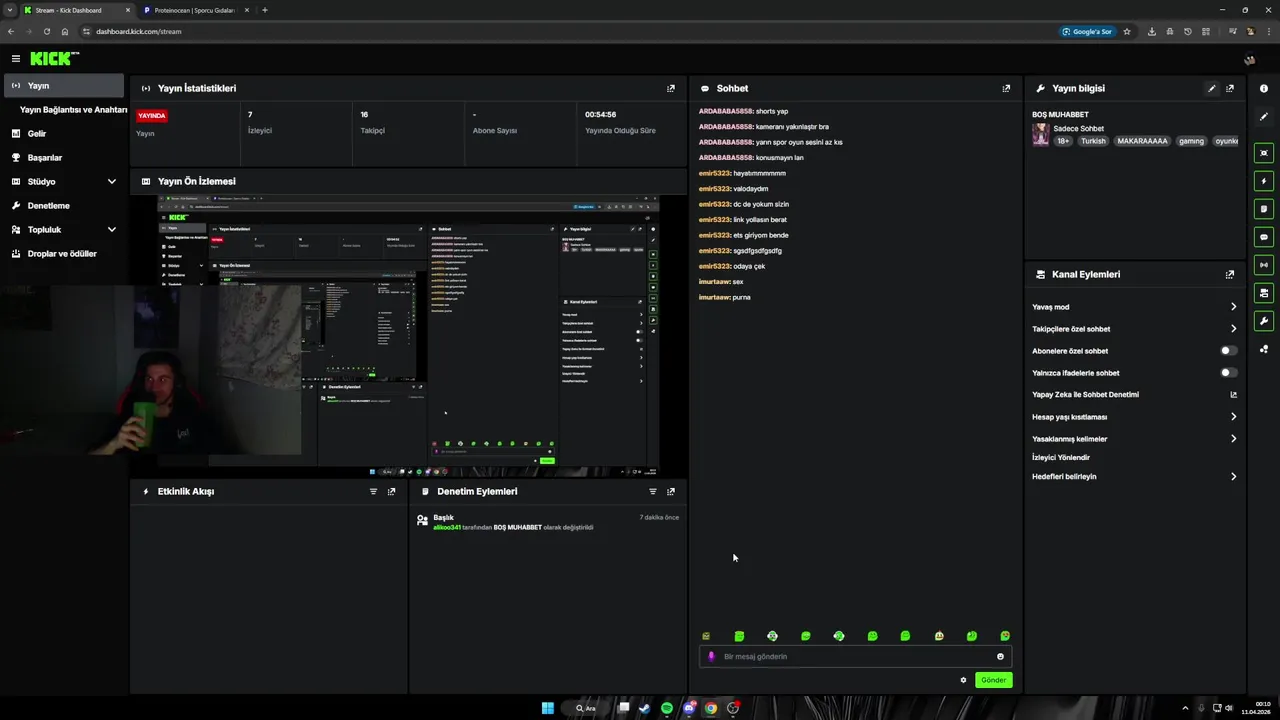Click username alikoo341 in moderation log
Screen dimensions: 1280x720
[447, 527]
